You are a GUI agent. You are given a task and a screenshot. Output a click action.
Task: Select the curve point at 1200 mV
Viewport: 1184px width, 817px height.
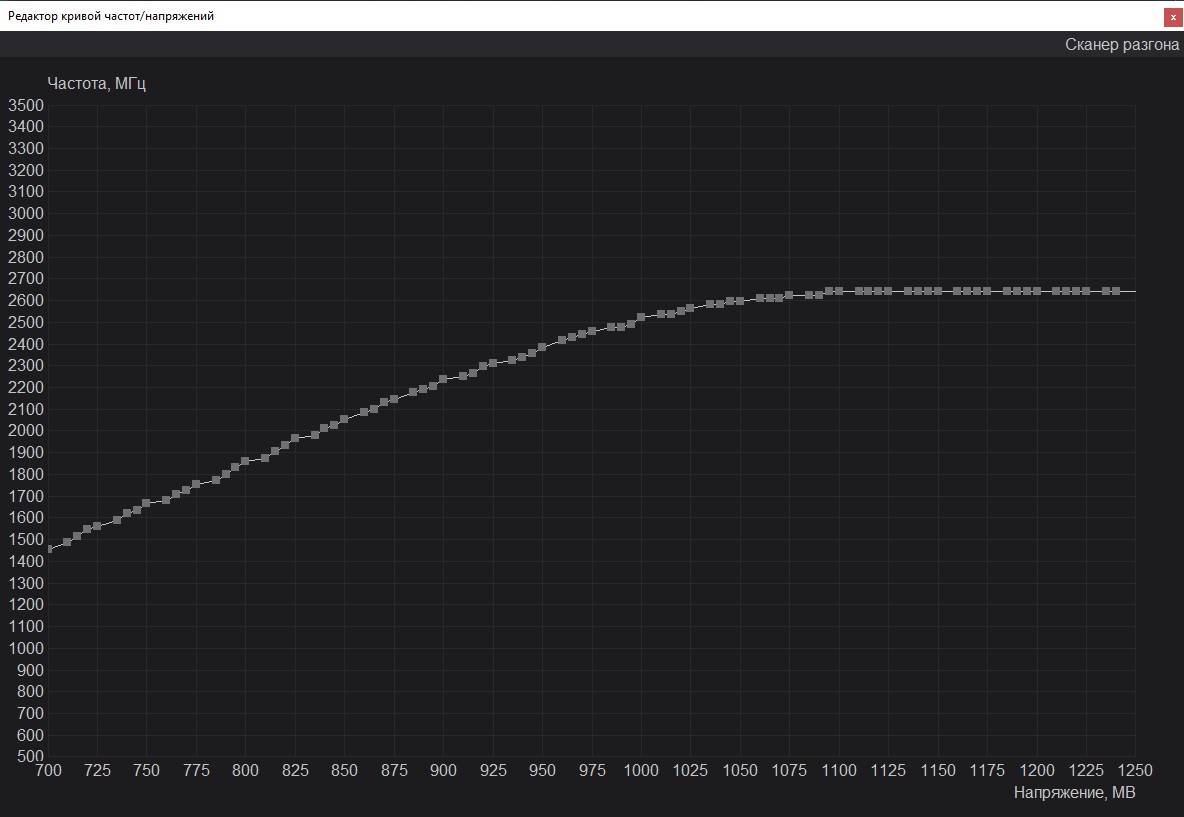click(x=1037, y=291)
